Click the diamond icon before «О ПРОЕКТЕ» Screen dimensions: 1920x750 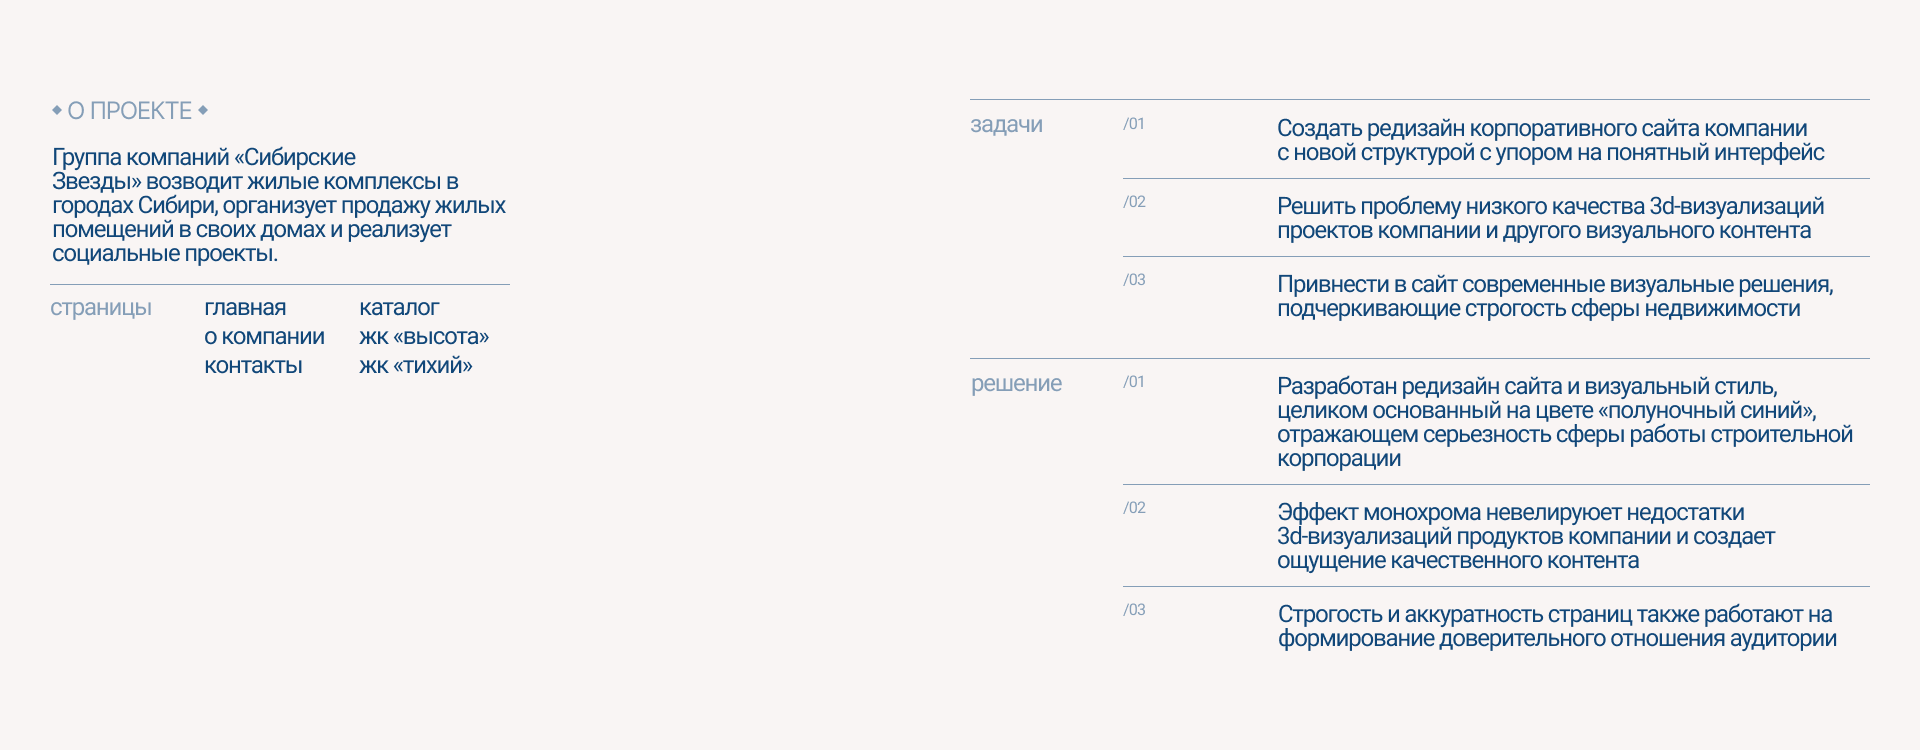point(57,110)
